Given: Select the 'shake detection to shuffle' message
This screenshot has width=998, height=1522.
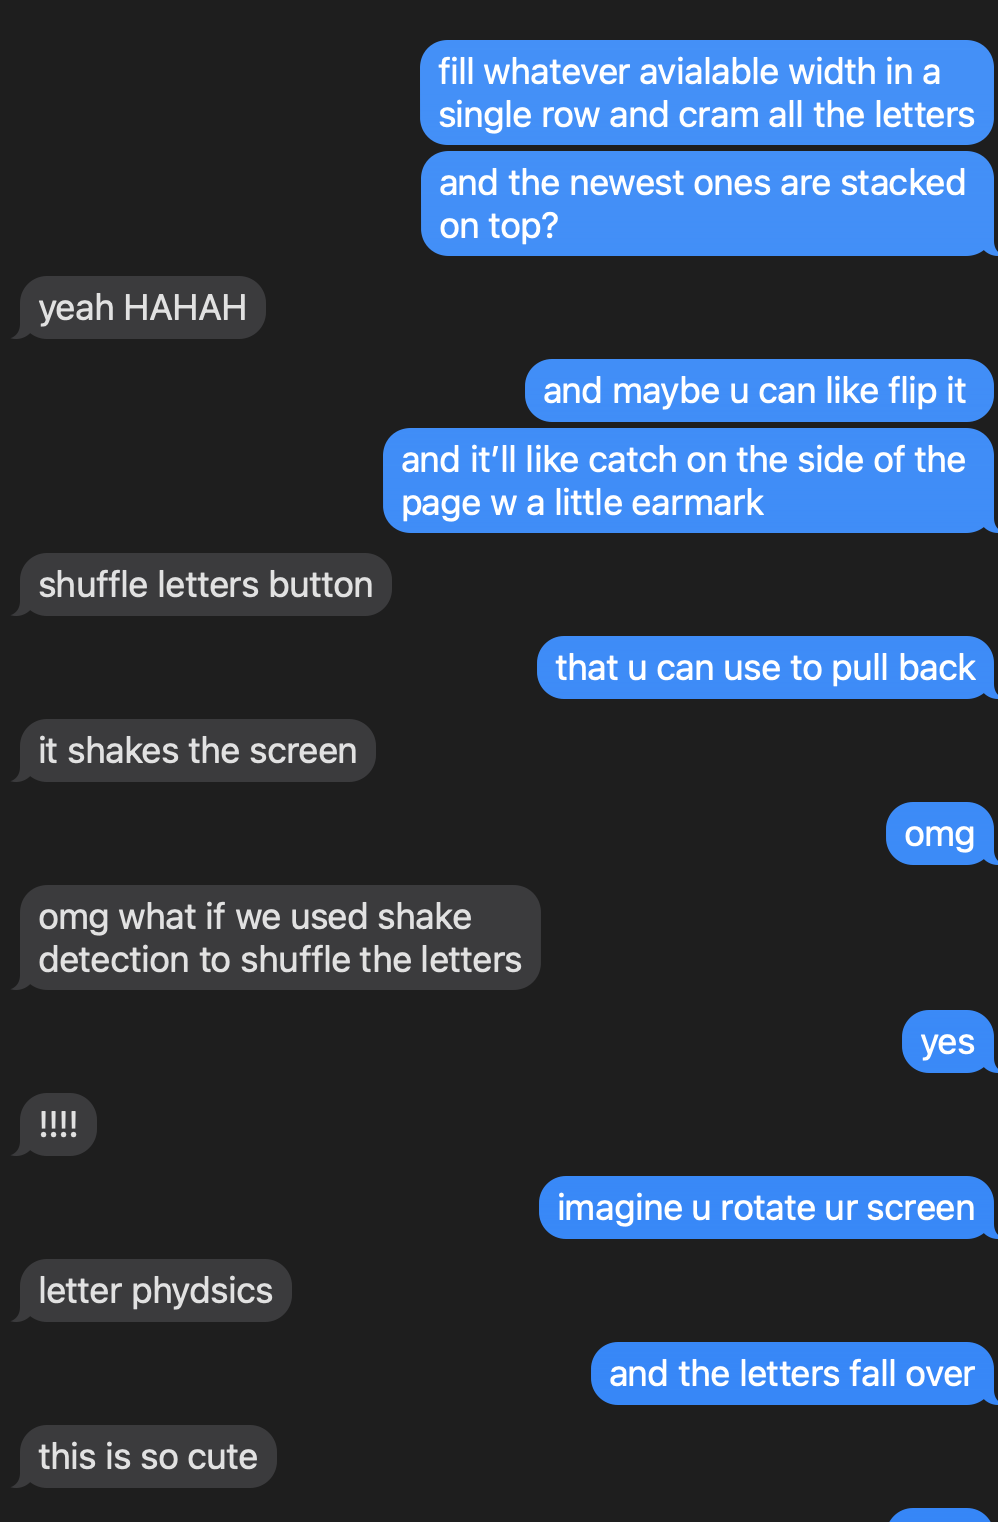Looking at the screenshot, I should (x=280, y=938).
